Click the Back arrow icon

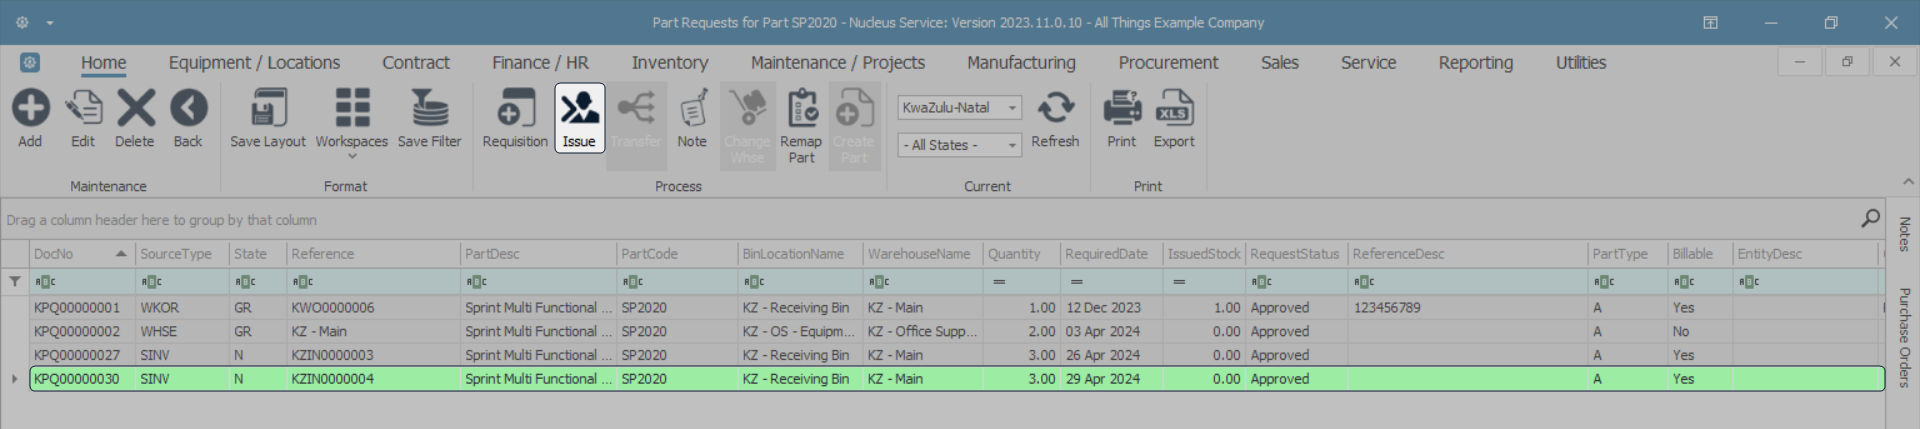coord(188,108)
